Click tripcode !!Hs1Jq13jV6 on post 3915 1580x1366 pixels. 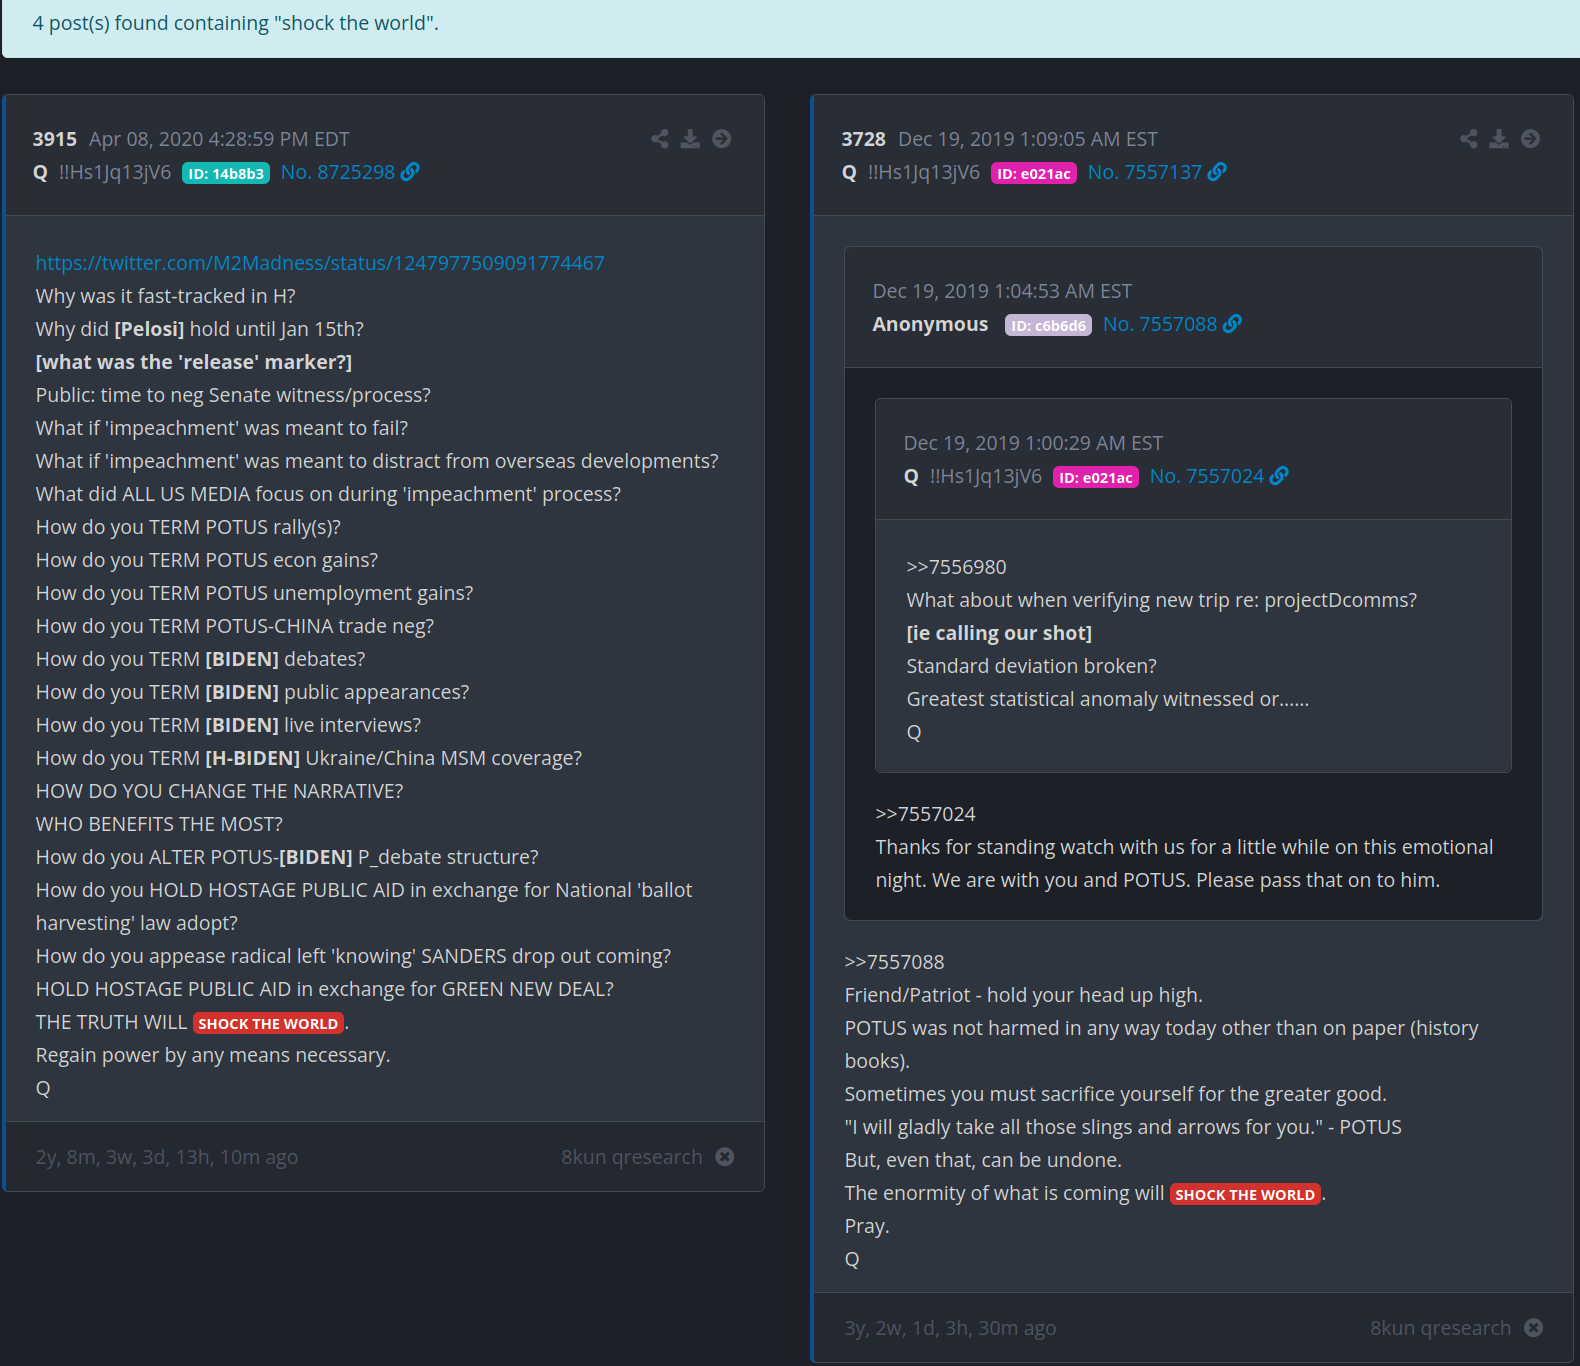[x=115, y=172]
